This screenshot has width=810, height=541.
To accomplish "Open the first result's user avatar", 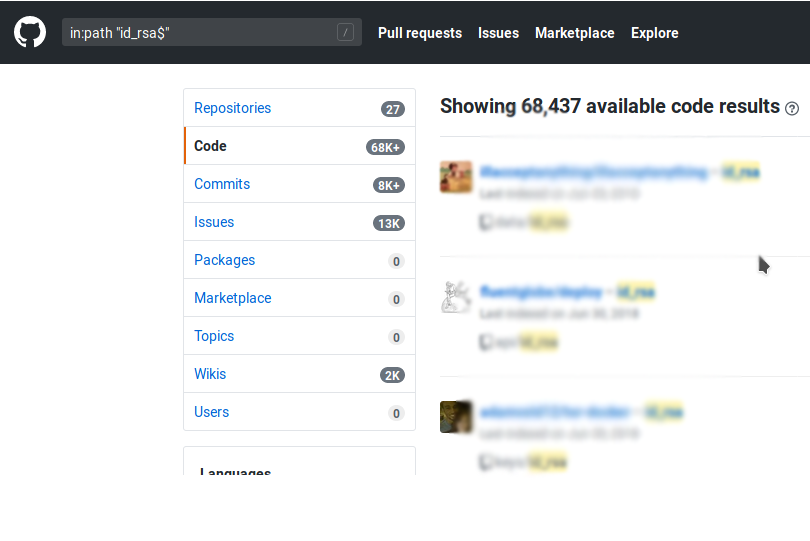I will pyautogui.click(x=456, y=177).
